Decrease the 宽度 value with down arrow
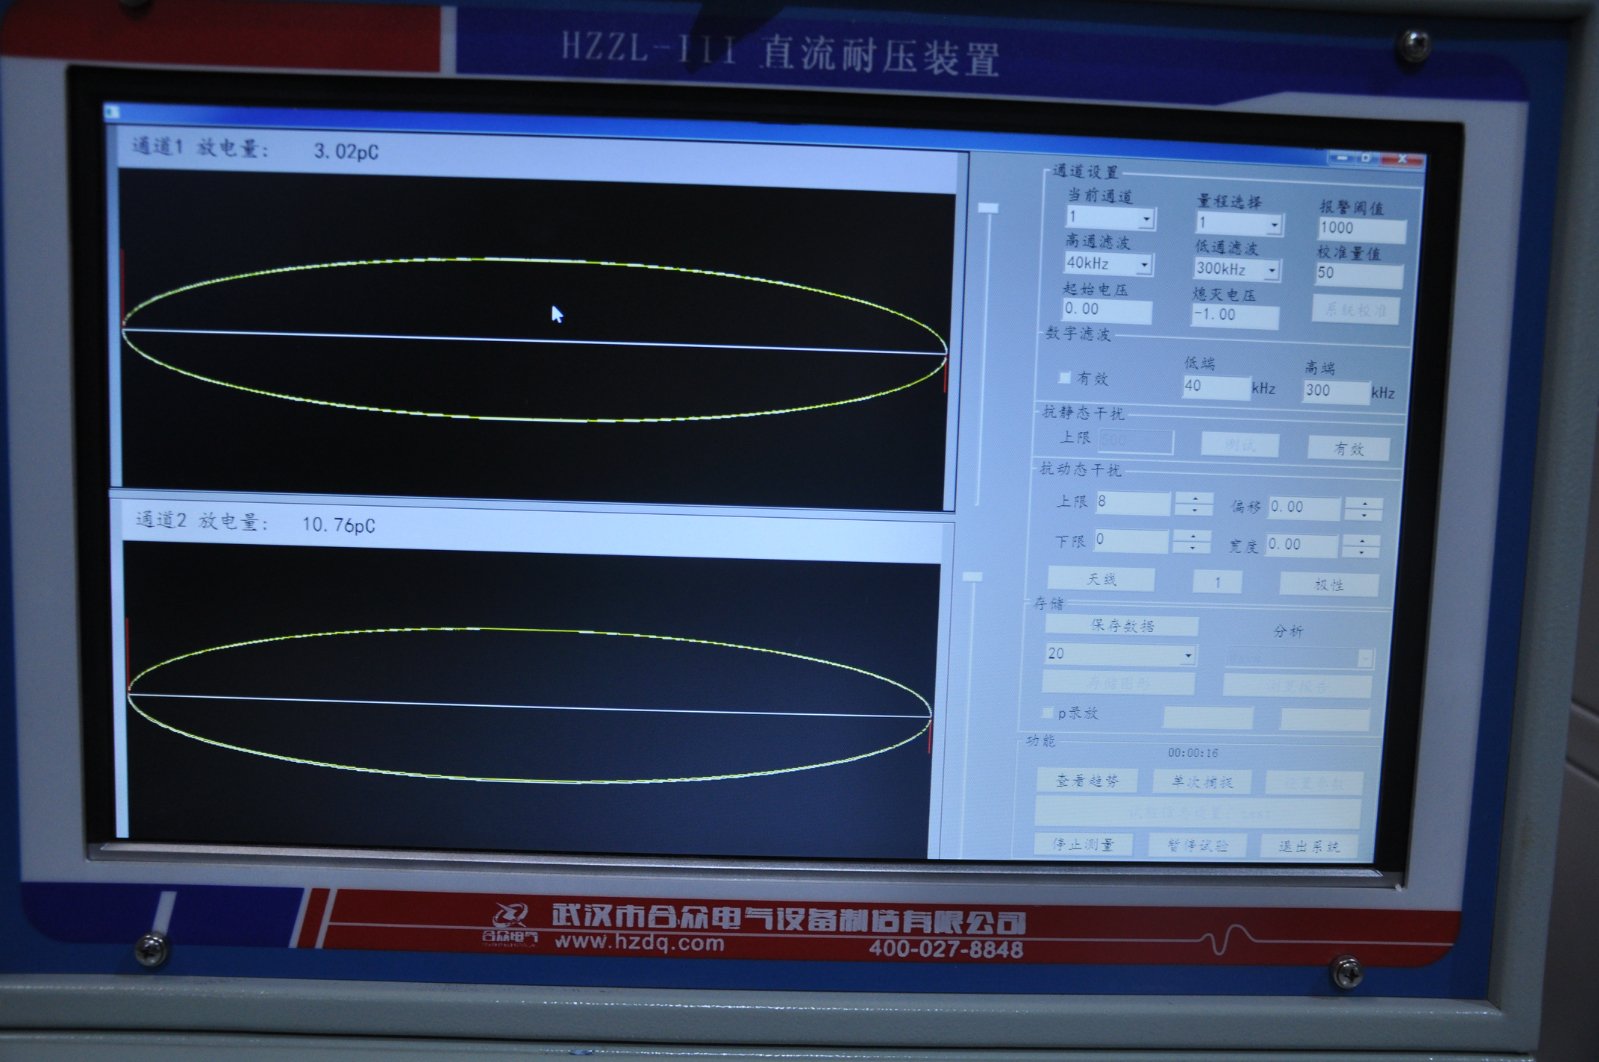This screenshot has height=1062, width=1599. tap(1361, 552)
